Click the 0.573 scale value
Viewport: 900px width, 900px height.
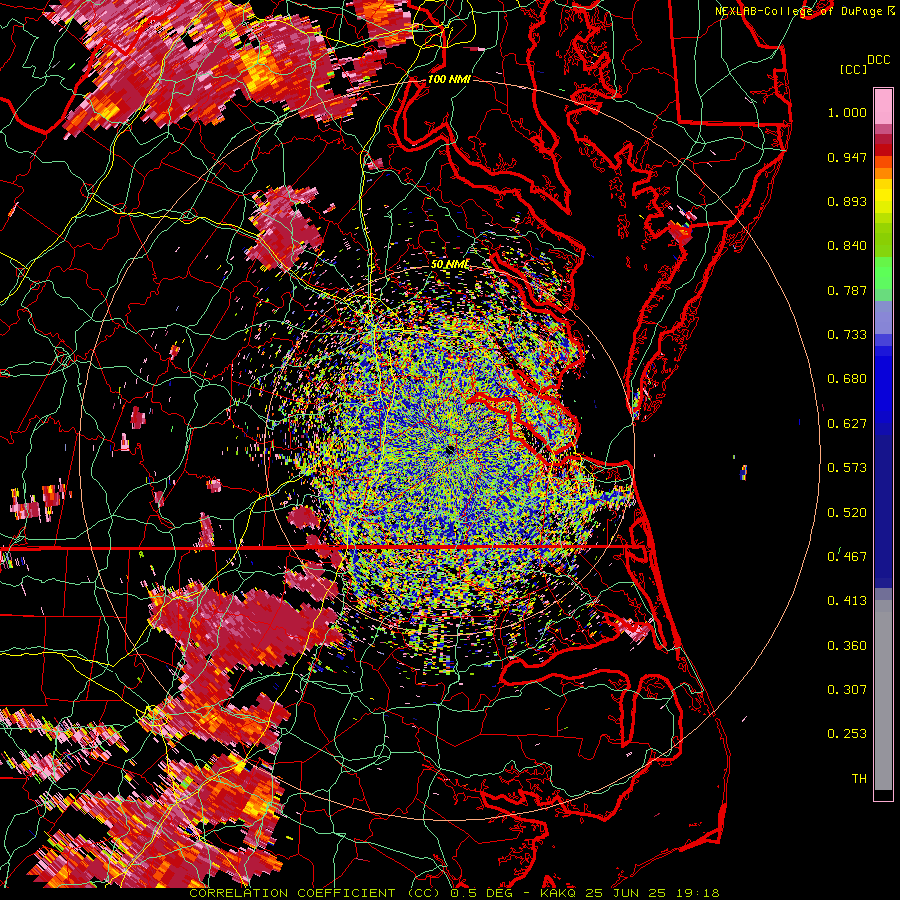847,468
